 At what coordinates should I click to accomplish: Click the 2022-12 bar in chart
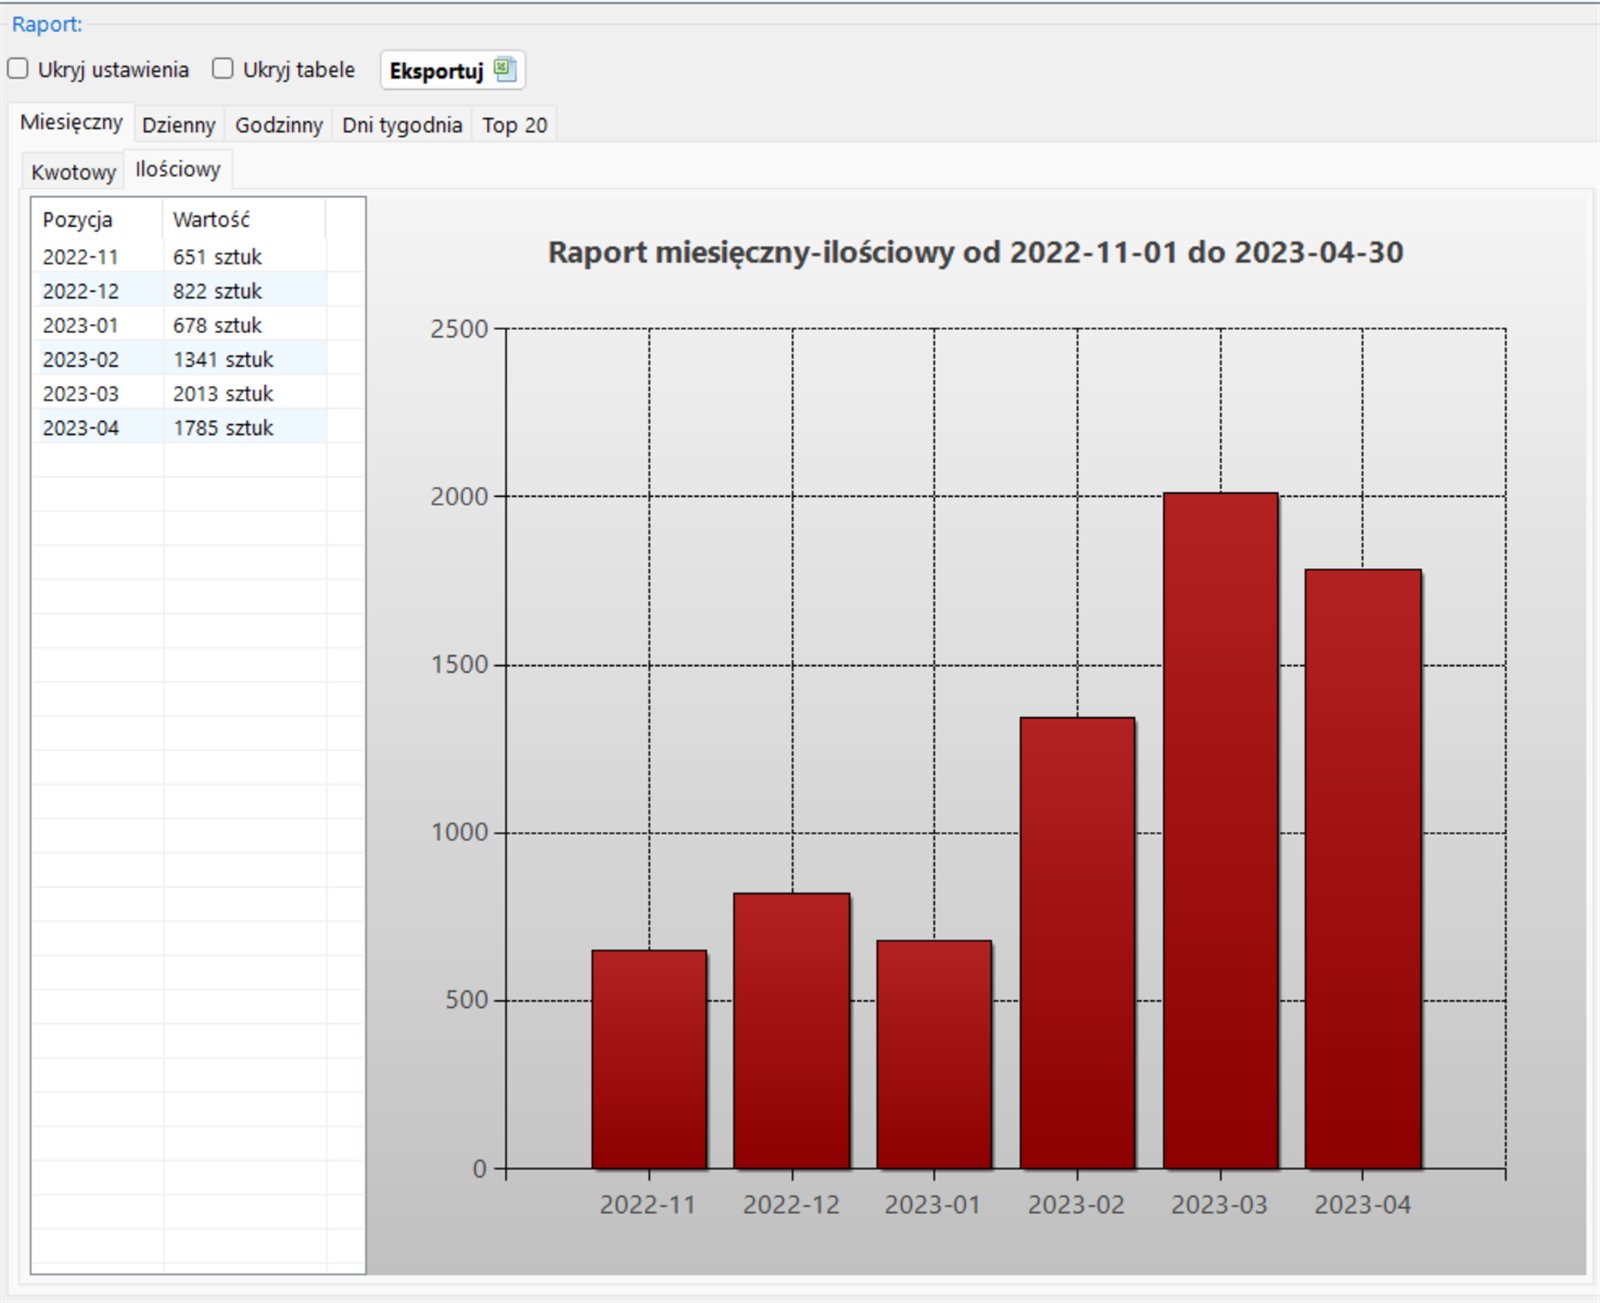791,1030
